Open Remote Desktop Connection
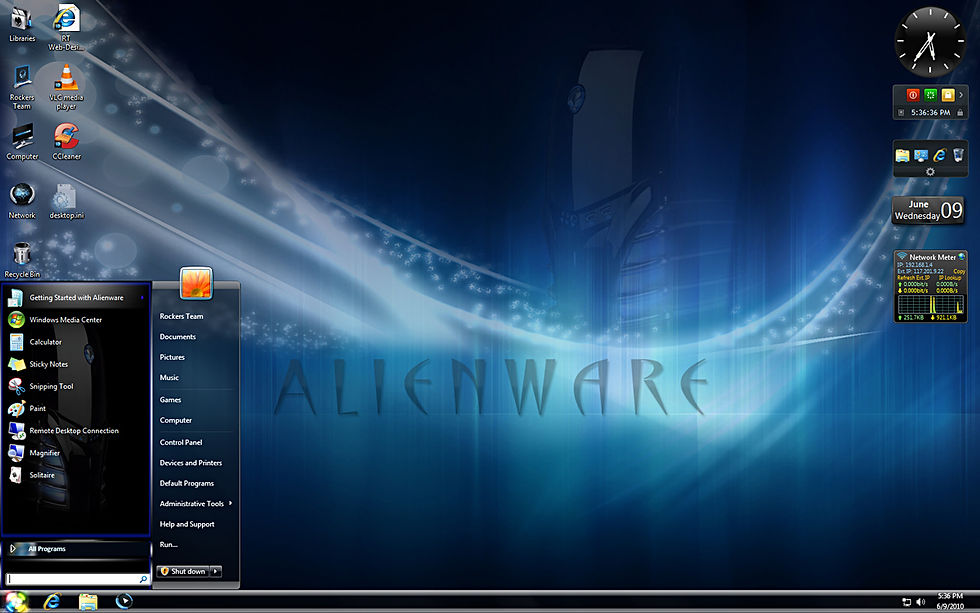 pos(76,431)
